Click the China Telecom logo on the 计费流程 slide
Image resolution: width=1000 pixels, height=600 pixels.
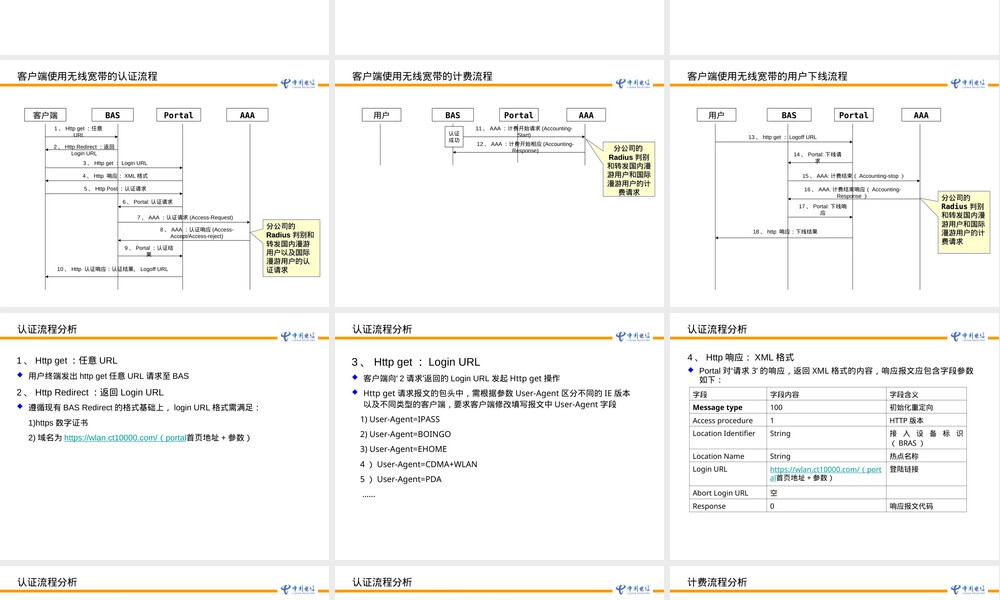(633, 84)
